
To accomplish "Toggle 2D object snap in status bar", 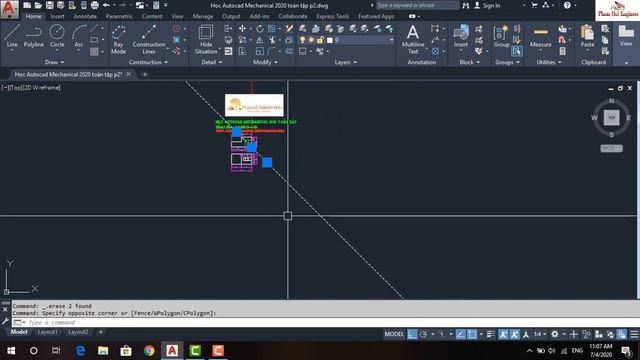I will point(472,334).
